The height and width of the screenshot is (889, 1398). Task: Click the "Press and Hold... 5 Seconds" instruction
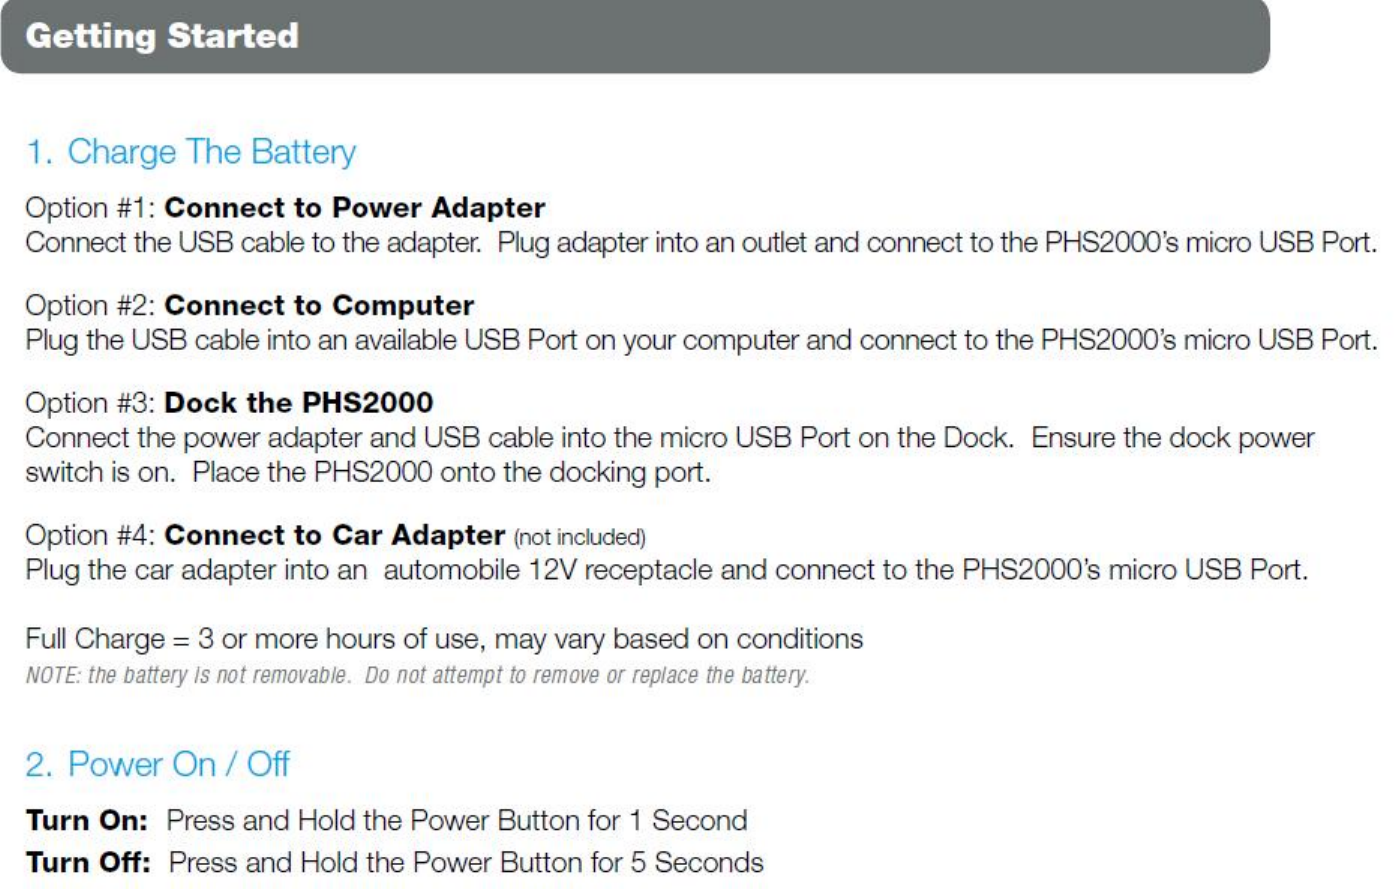(466, 863)
